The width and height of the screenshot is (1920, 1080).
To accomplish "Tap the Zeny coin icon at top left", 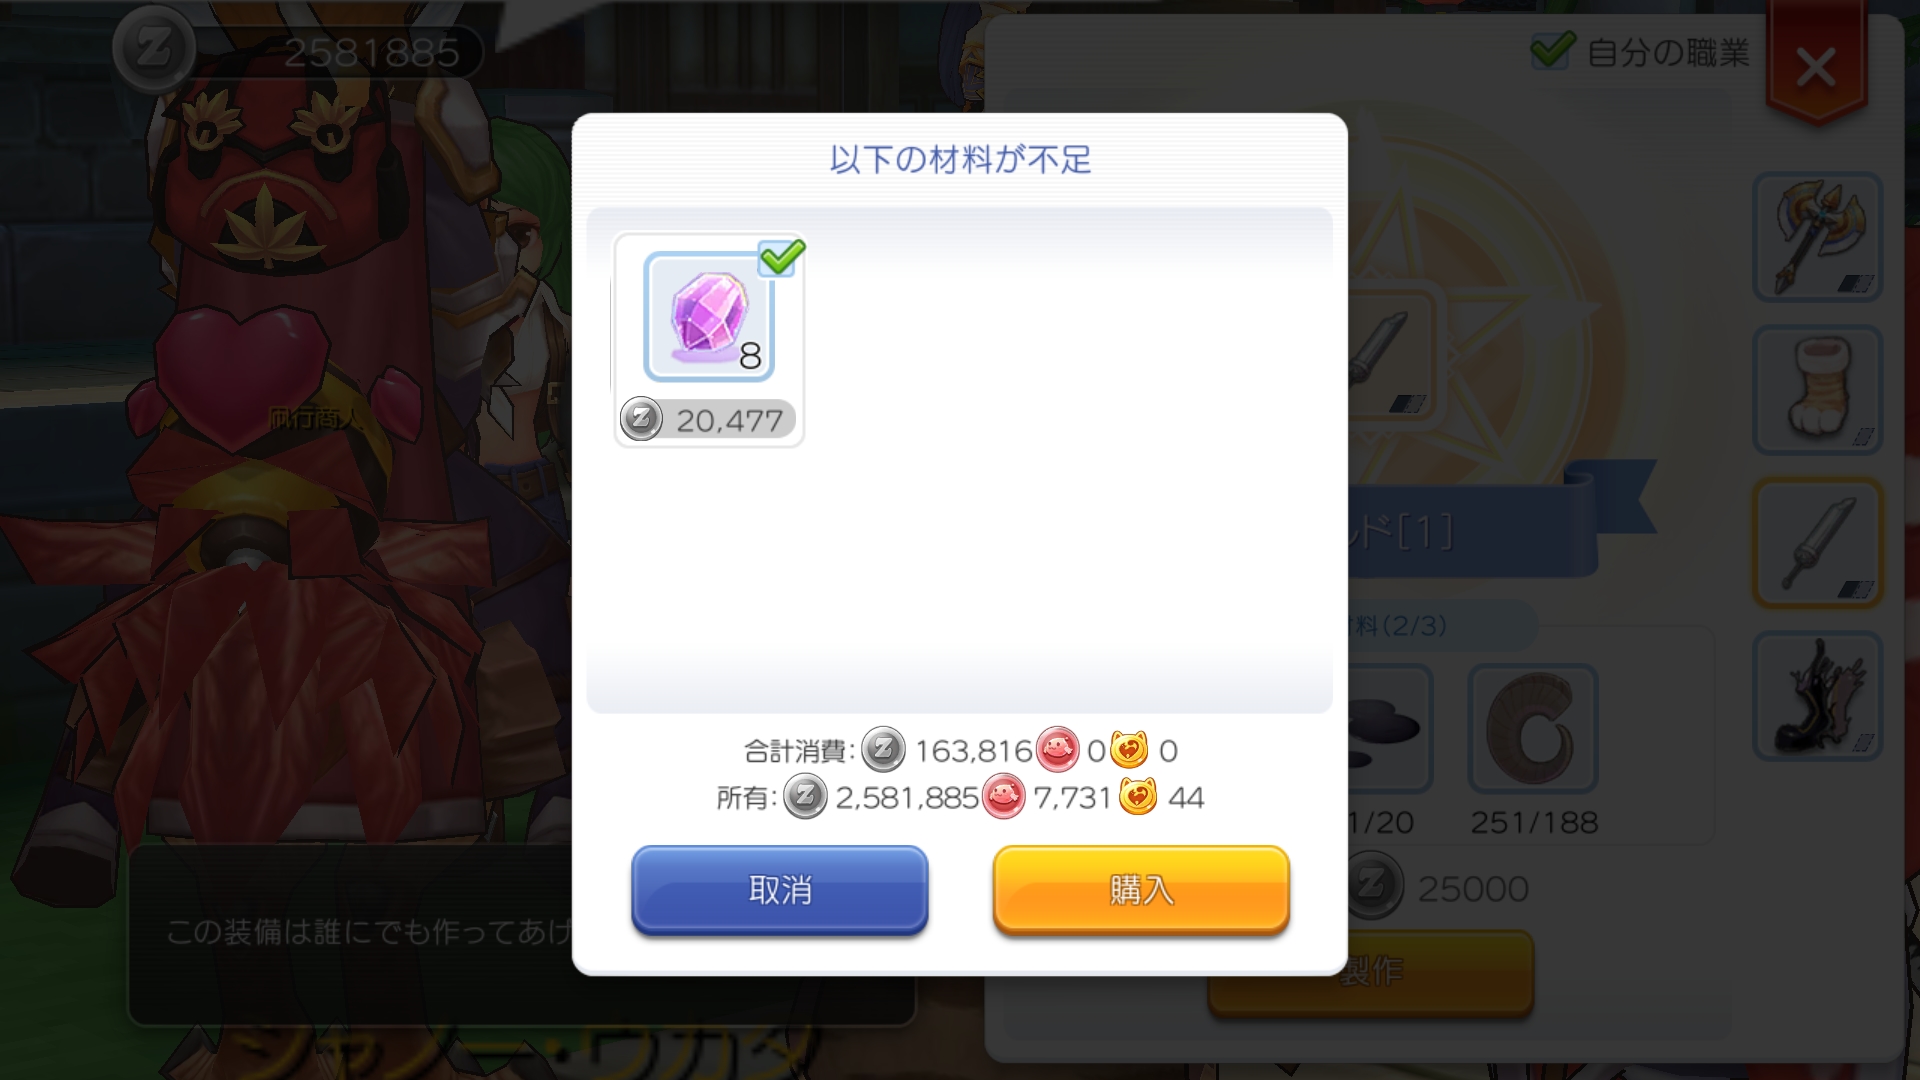I will (153, 50).
